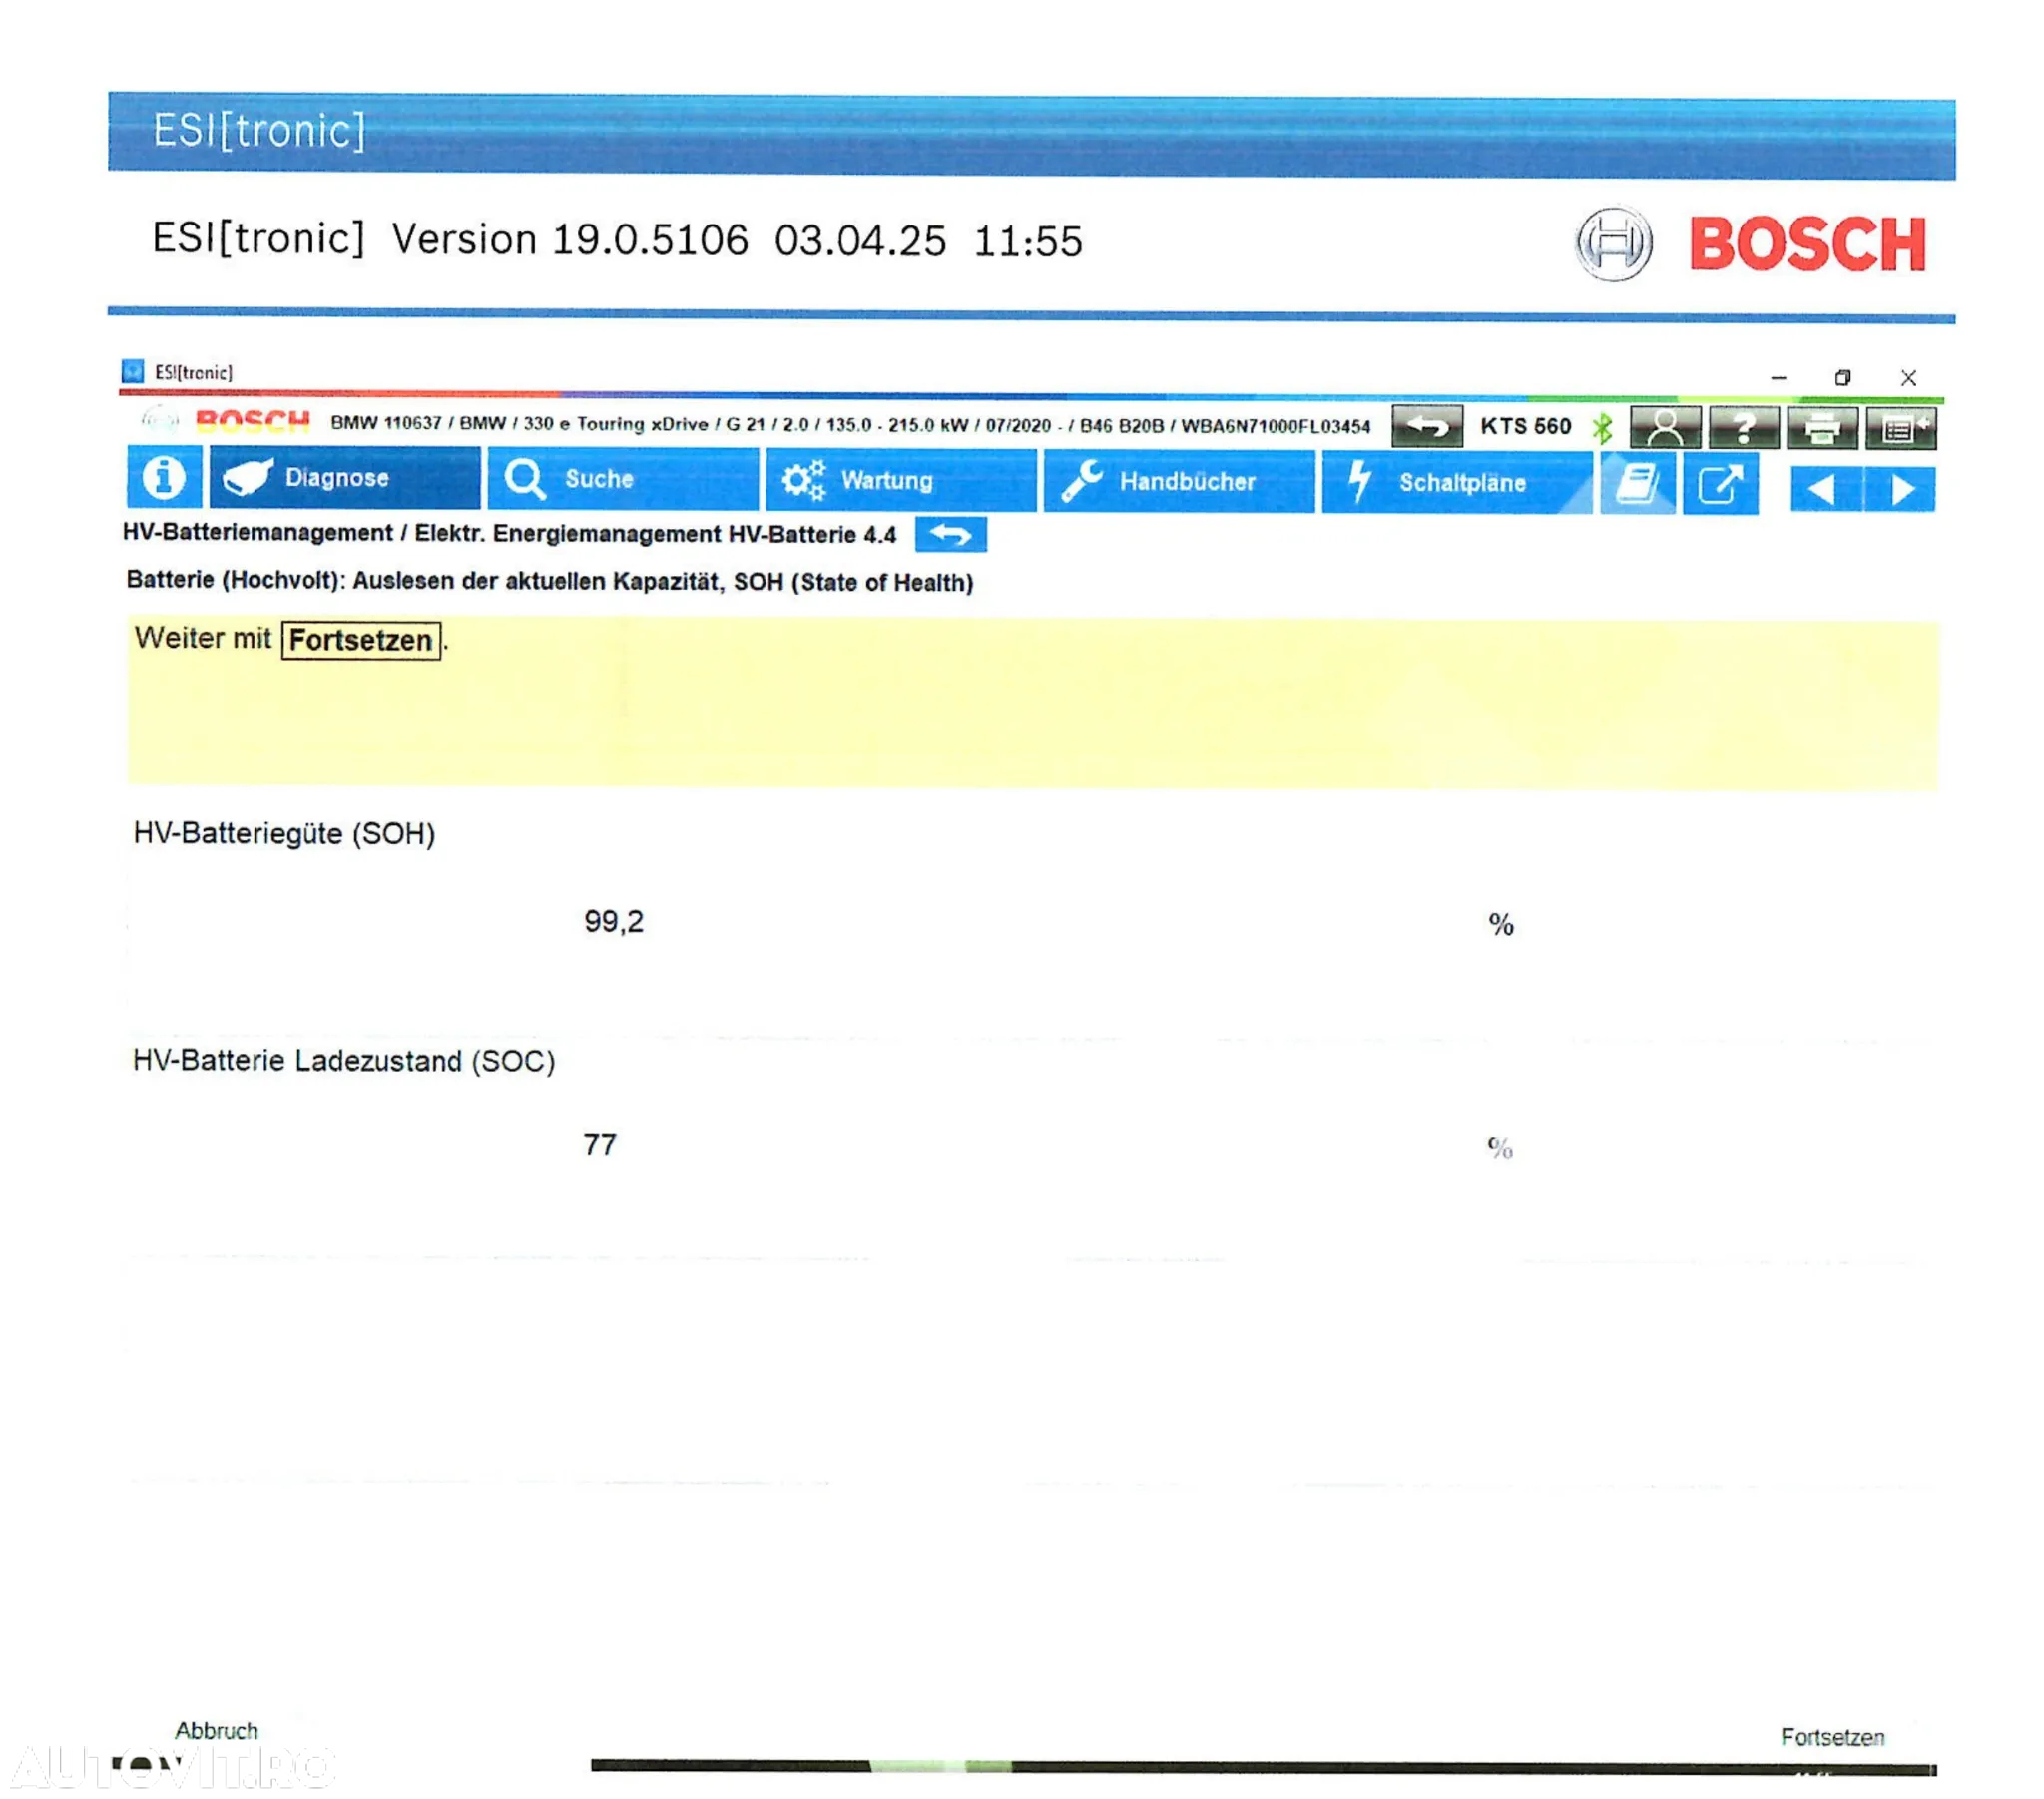Go to previous page with left arrow
Image resolution: width=2044 pixels, height=1799 pixels.
1825,489
